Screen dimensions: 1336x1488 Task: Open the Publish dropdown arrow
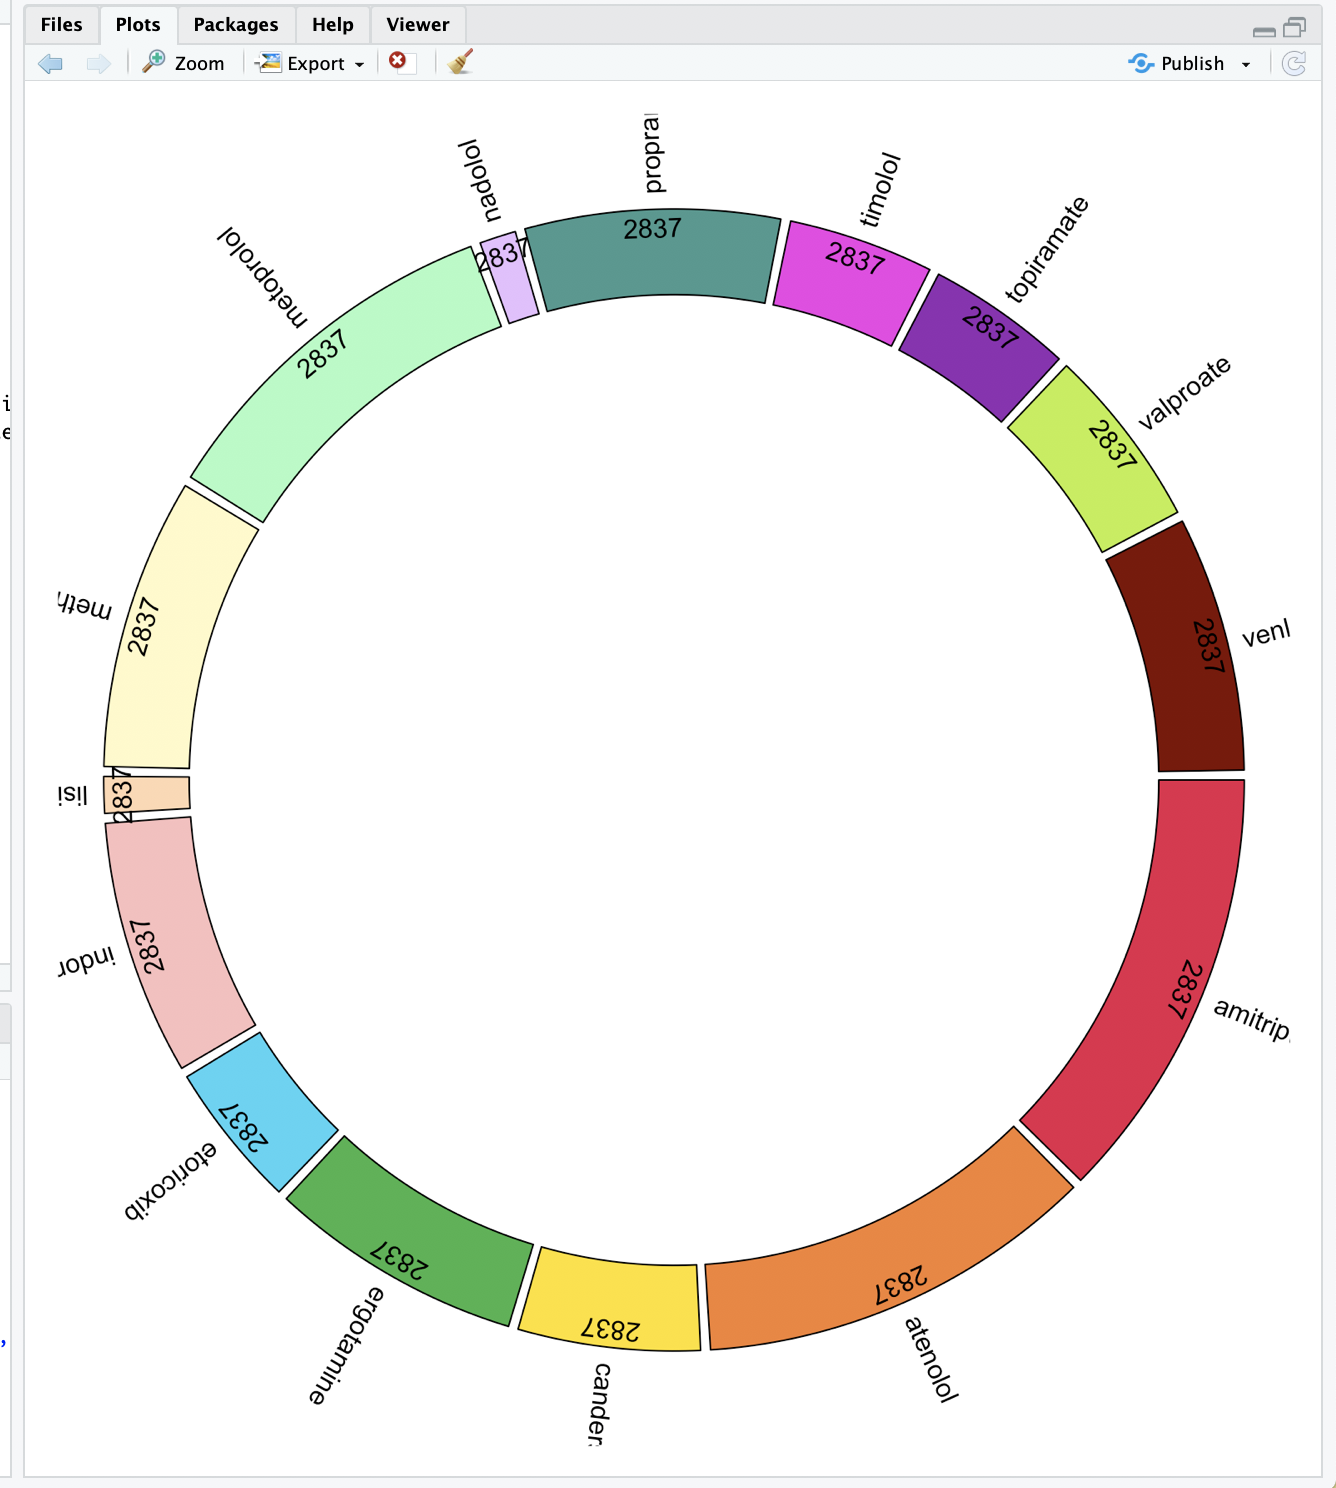(x=1245, y=63)
